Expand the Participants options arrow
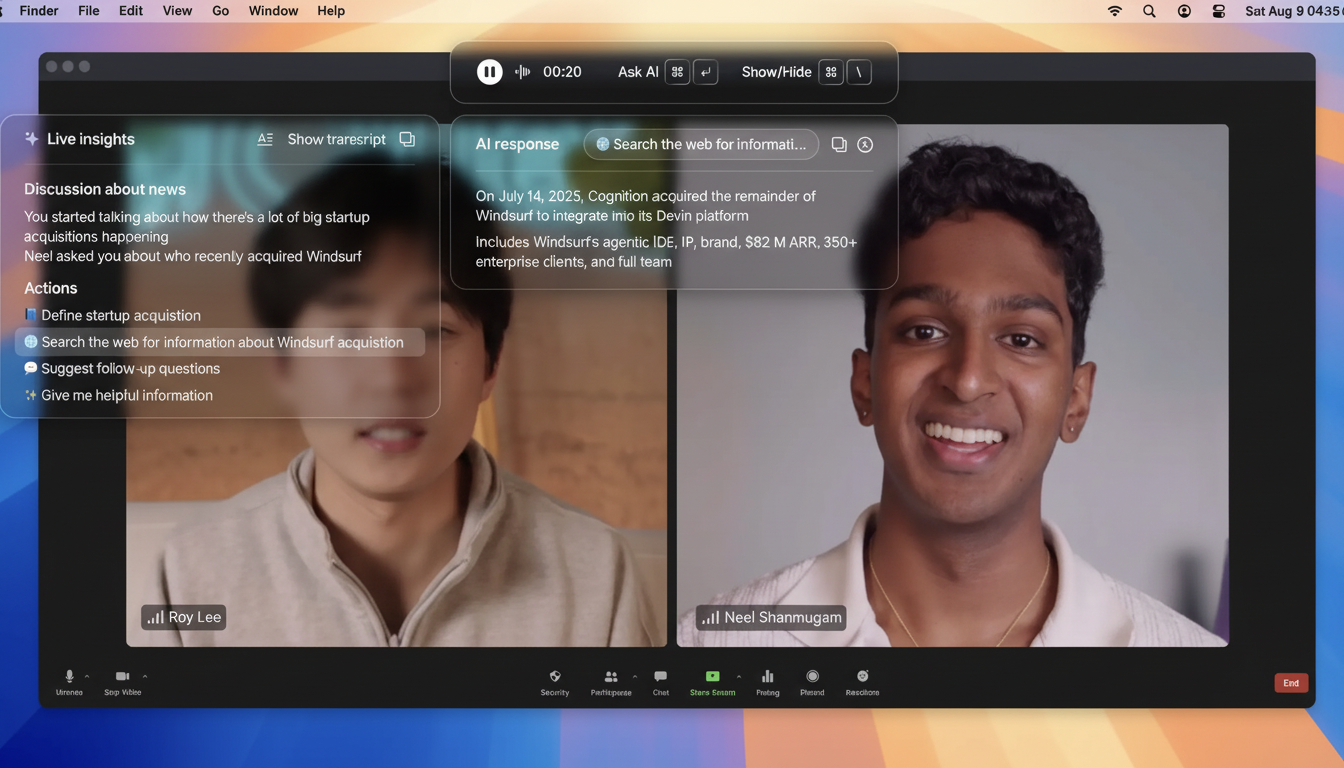This screenshot has width=1344, height=768. coord(634,677)
